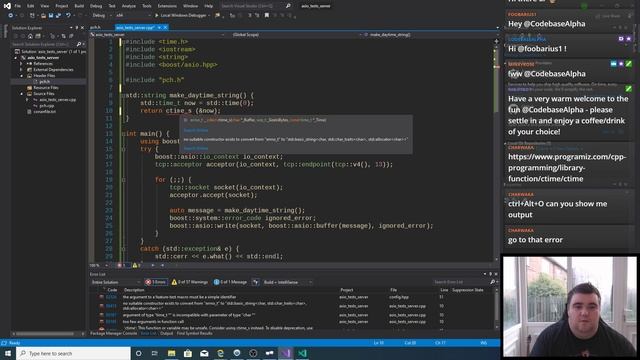Click the editor split handle above the scrollbar

pyautogui.click(x=496, y=41)
